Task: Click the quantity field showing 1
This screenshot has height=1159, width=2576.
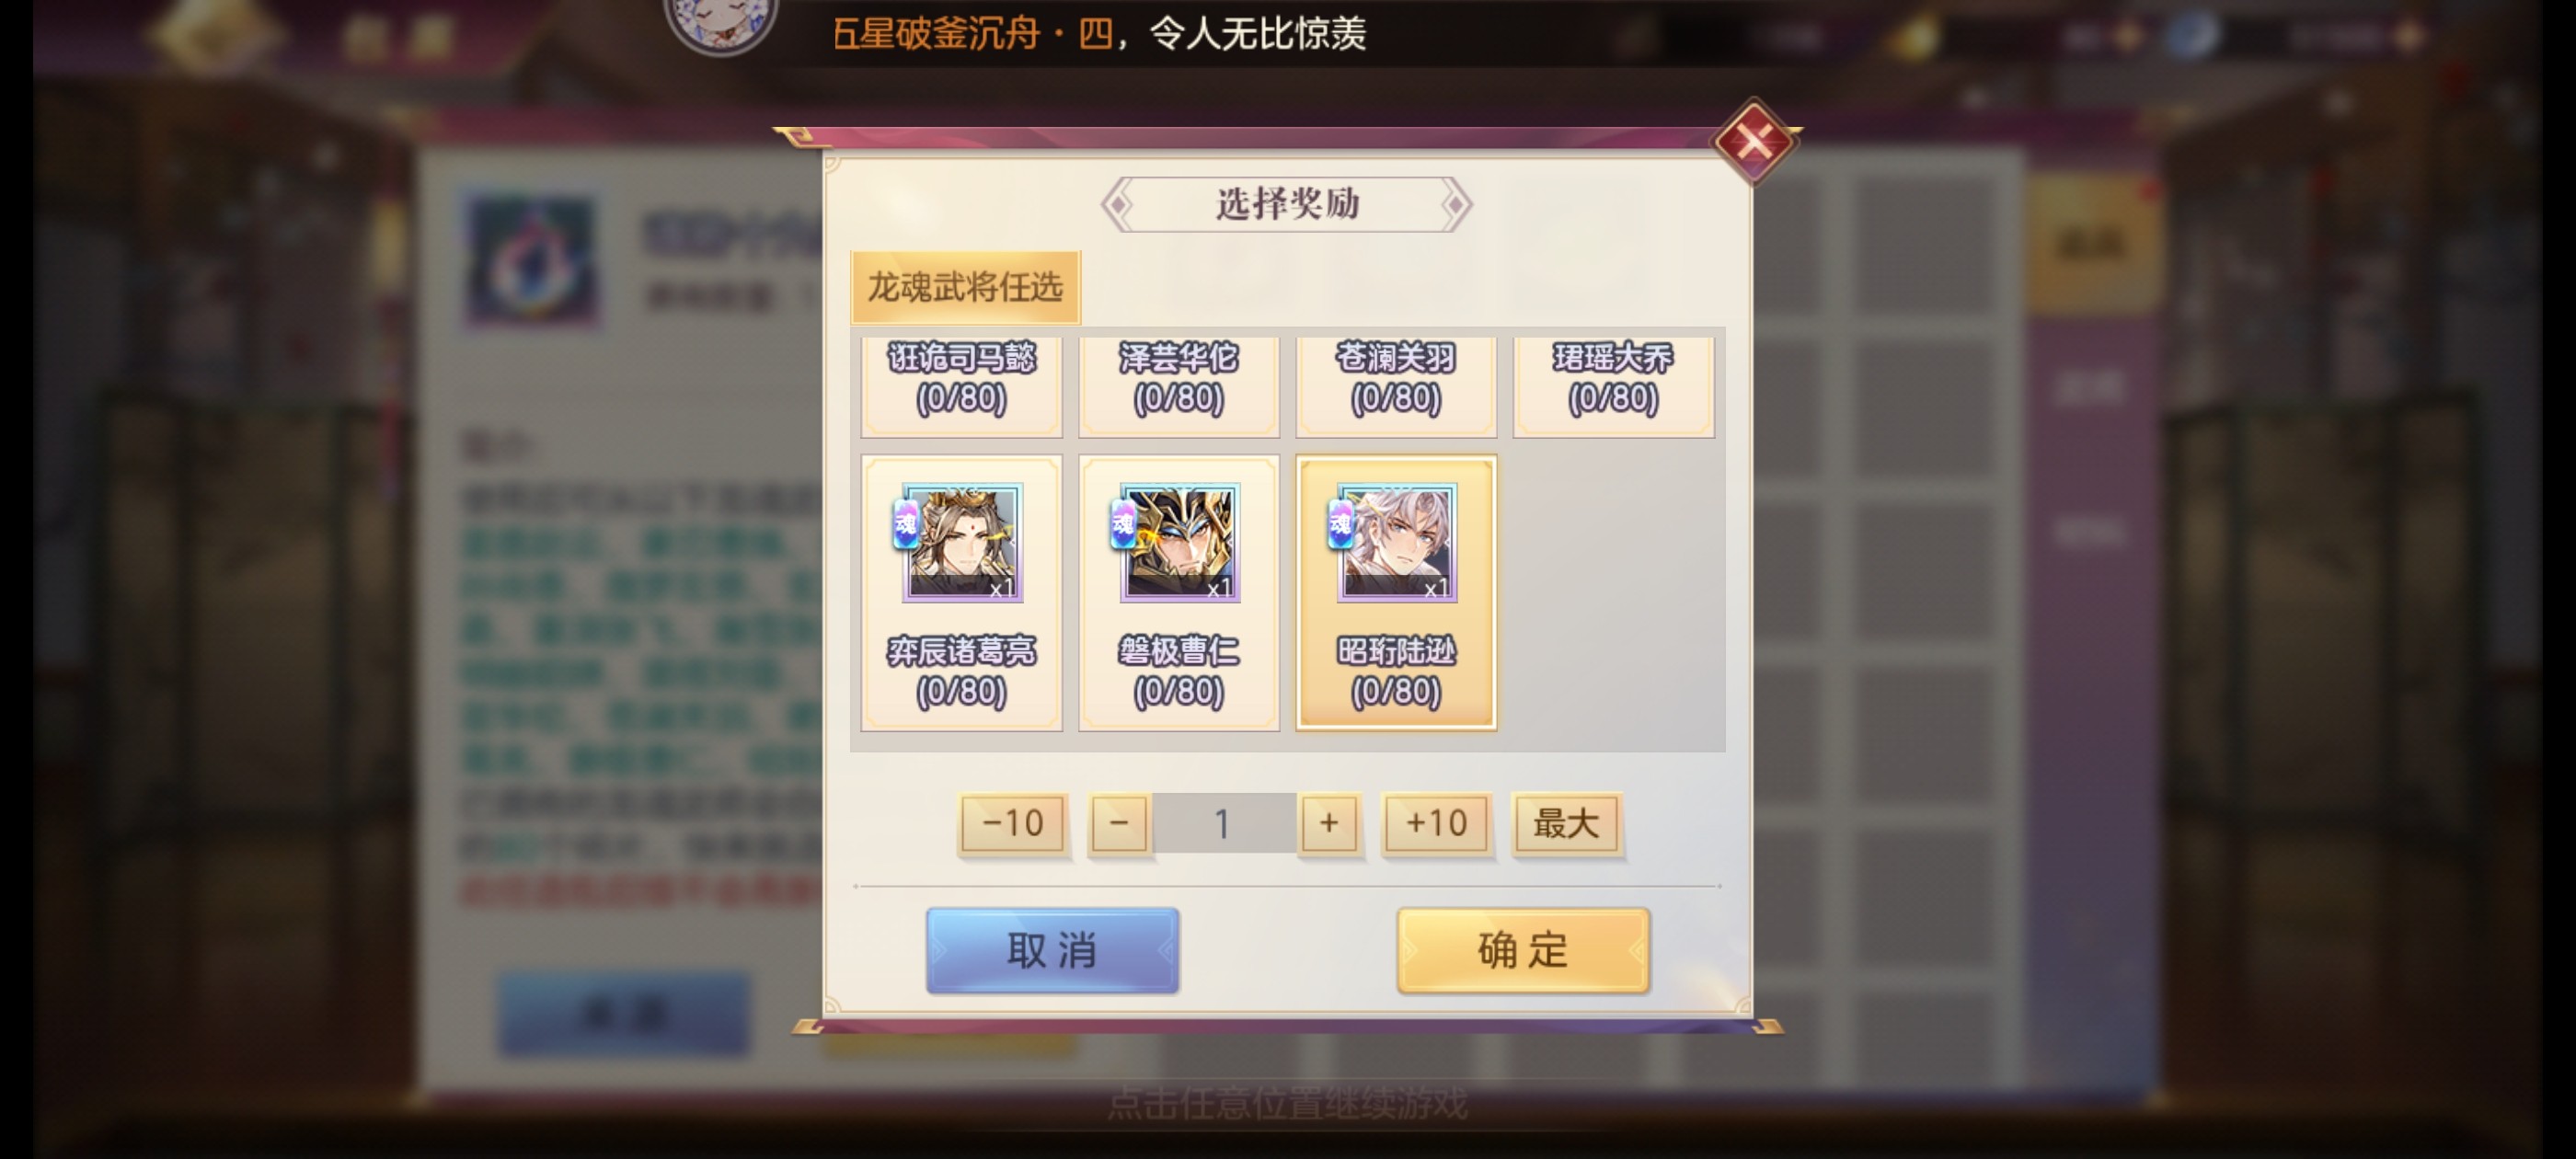Action: tap(1224, 824)
